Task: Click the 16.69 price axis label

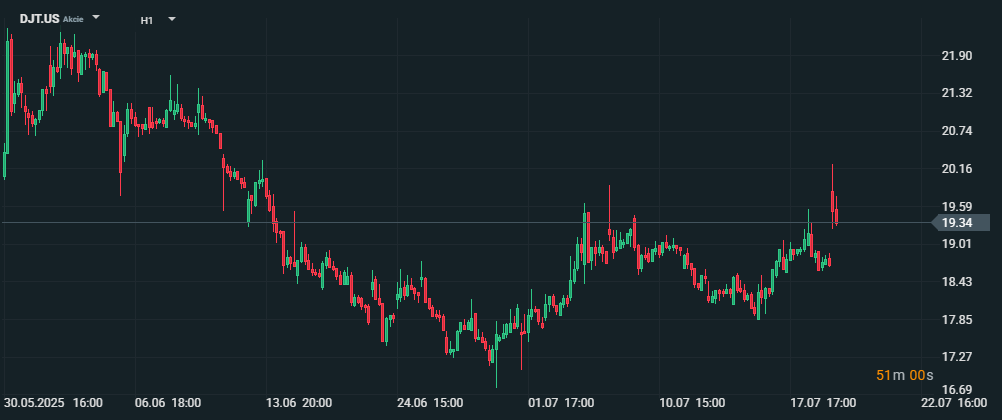Action: pyautogui.click(x=957, y=390)
